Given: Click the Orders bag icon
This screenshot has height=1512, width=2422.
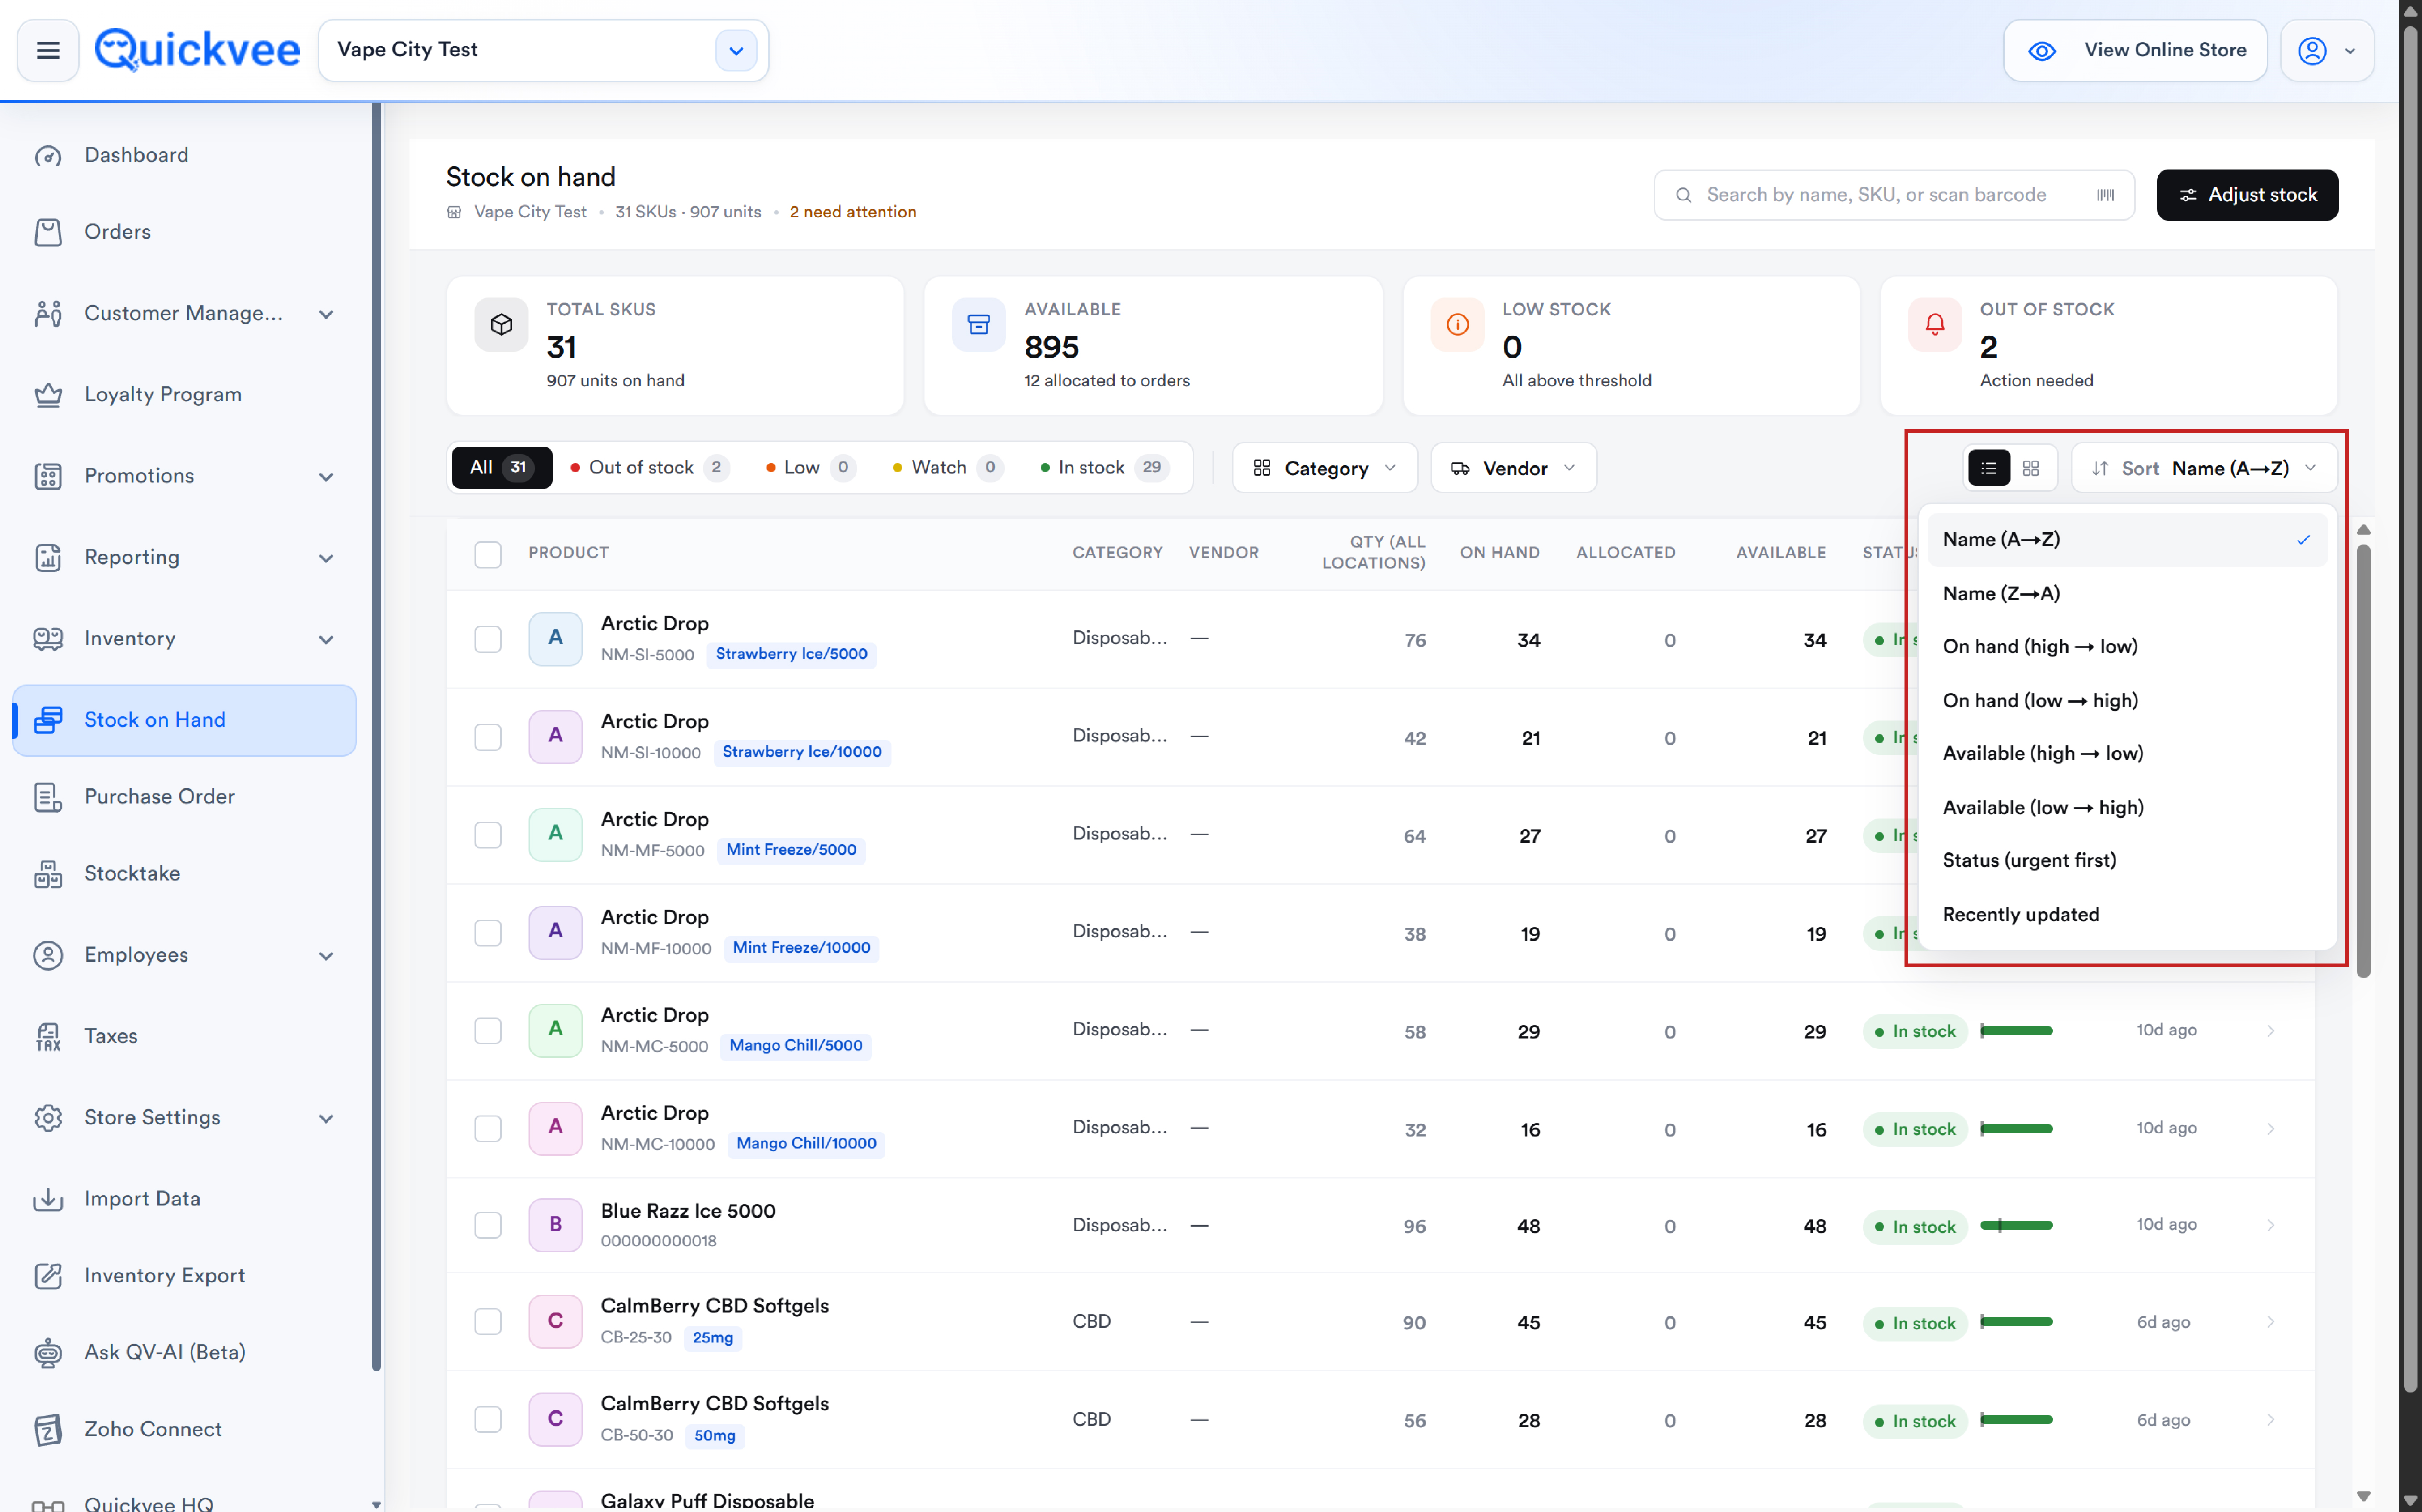Looking at the screenshot, I should [48, 232].
